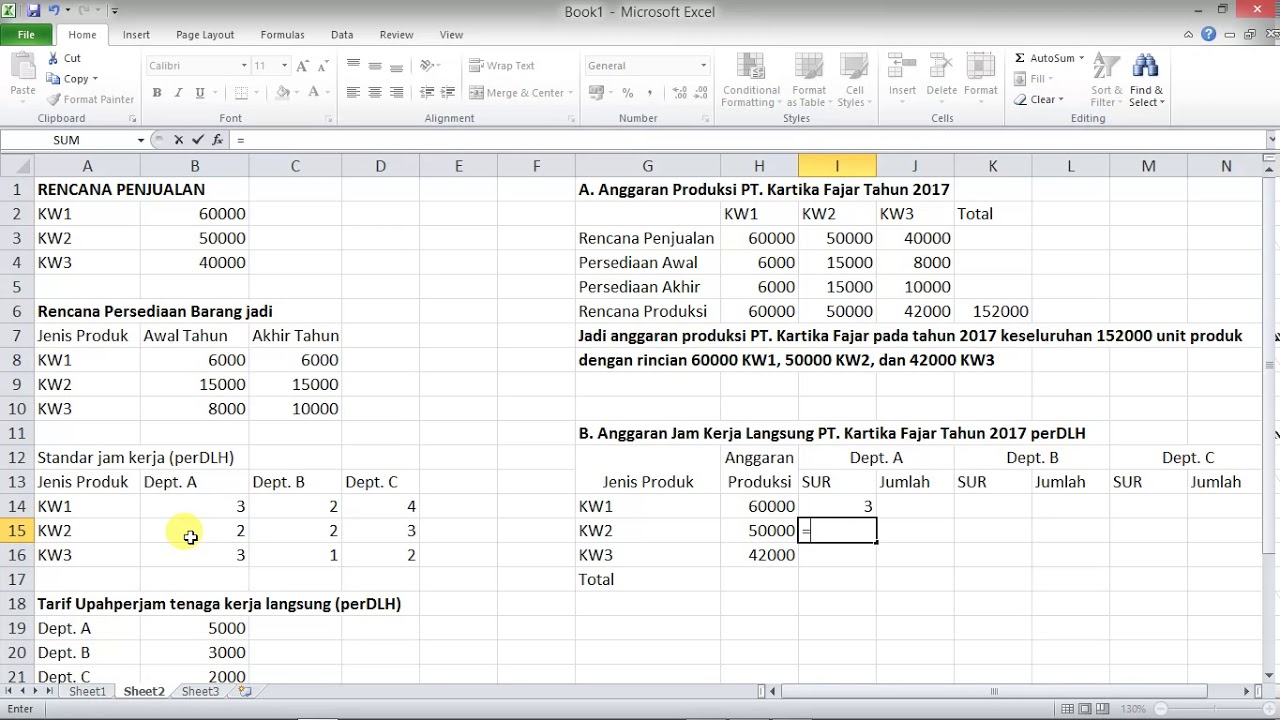This screenshot has height=720, width=1280.
Task: Click the Insert Function fx button
Action: [217, 140]
